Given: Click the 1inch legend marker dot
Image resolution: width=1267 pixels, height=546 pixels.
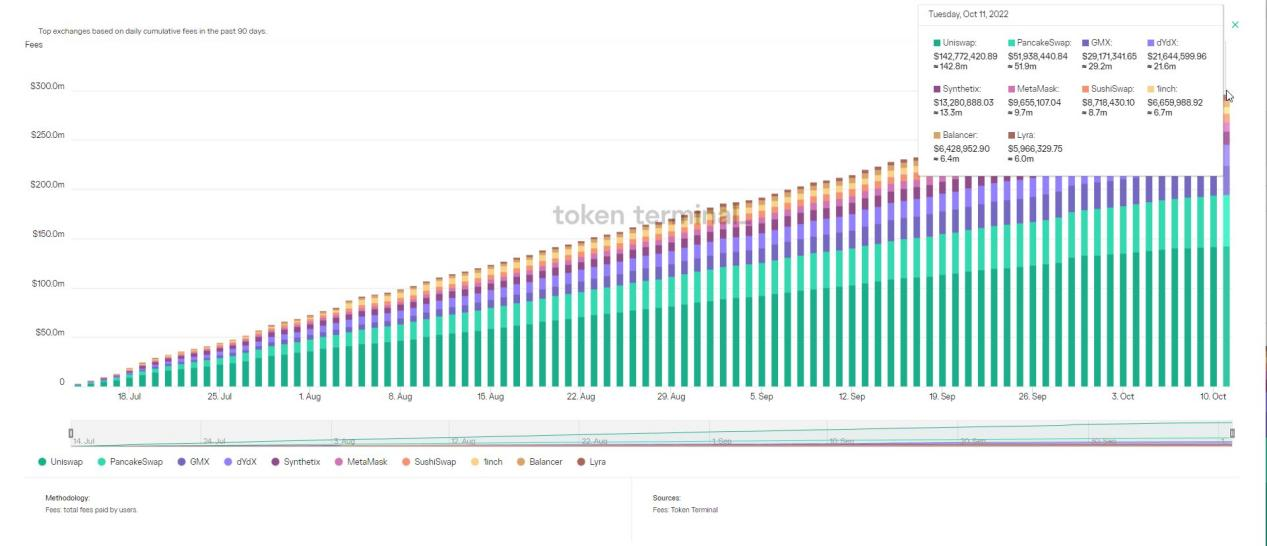Looking at the screenshot, I should coord(474,462).
